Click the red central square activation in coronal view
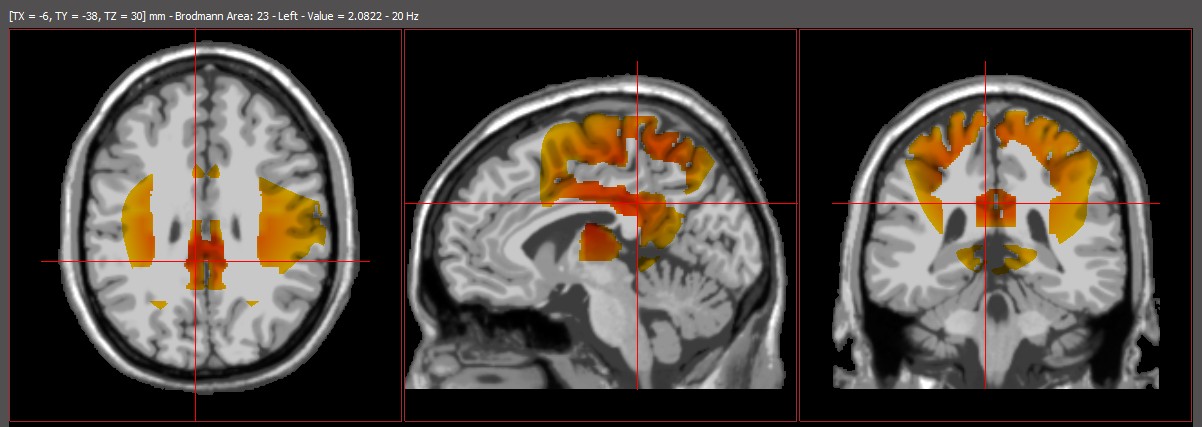Viewport: 1202px width, 427px height. (x=996, y=208)
